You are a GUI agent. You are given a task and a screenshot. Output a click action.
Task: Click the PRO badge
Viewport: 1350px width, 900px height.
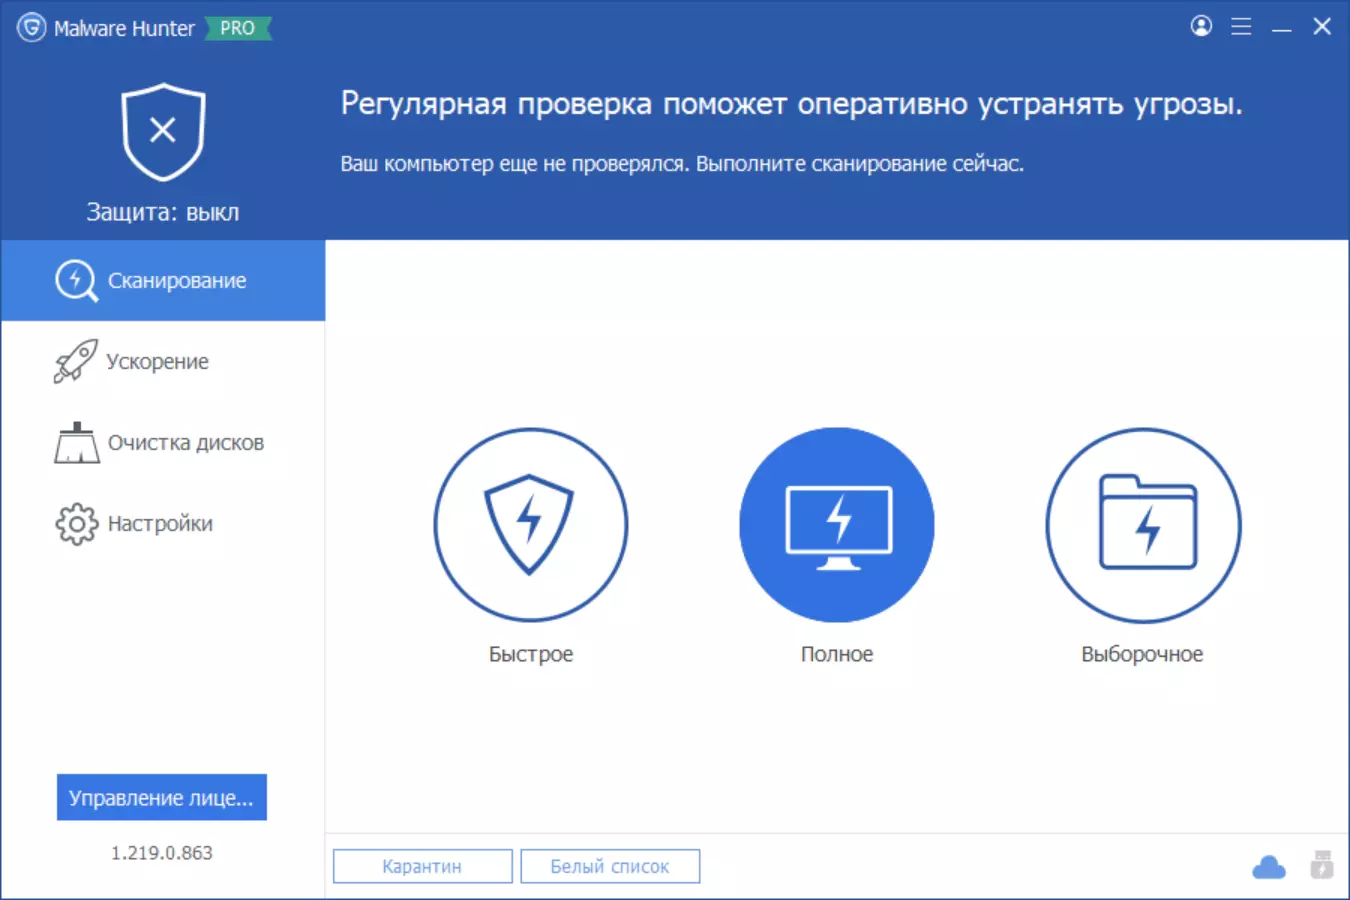point(238,28)
